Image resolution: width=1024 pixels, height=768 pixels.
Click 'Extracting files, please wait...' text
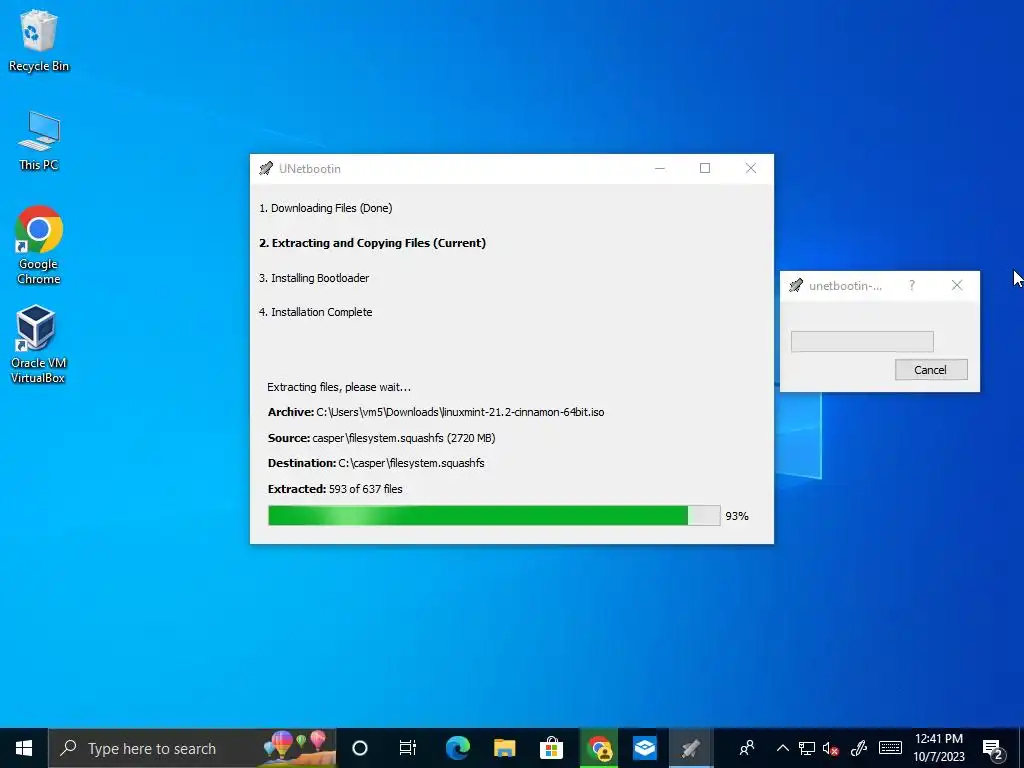[x=339, y=387]
